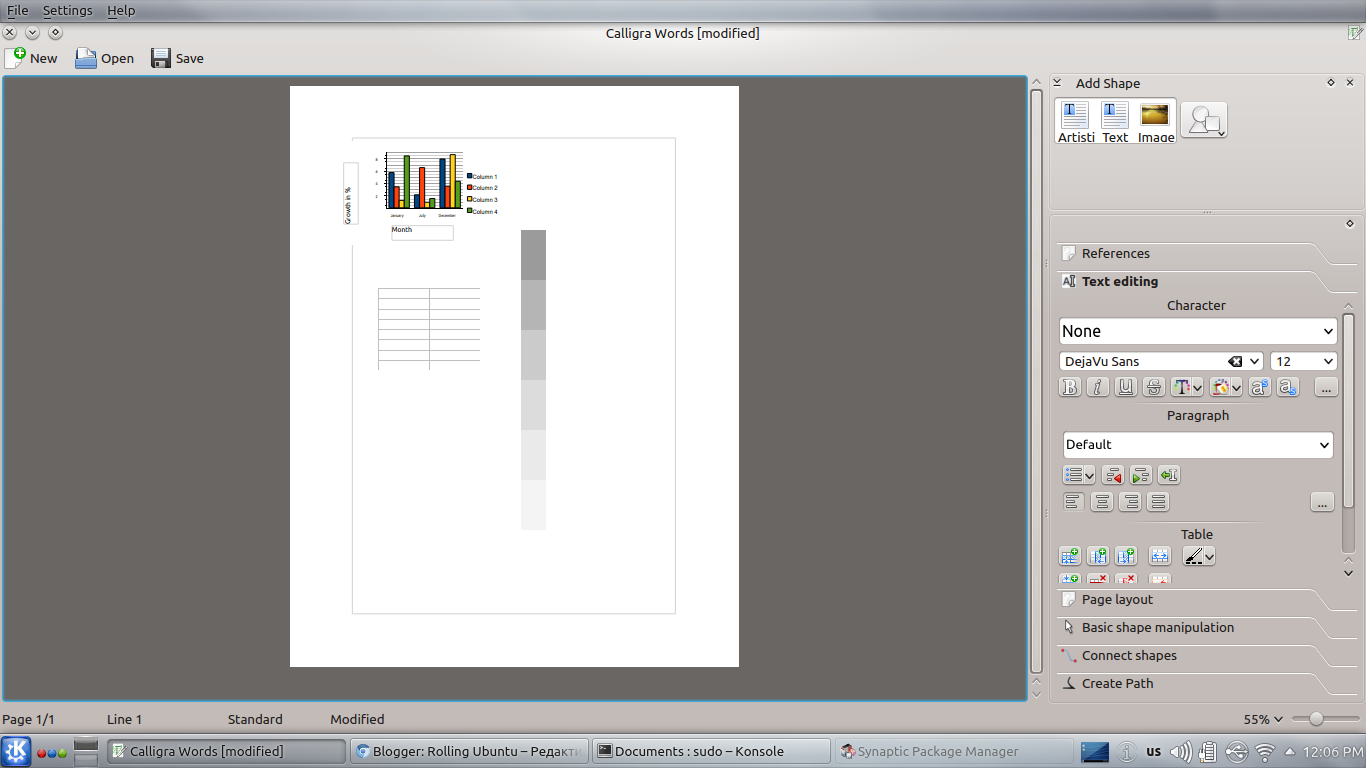Center align the paragraph
Screen dimensions: 1366x768
point(1101,501)
